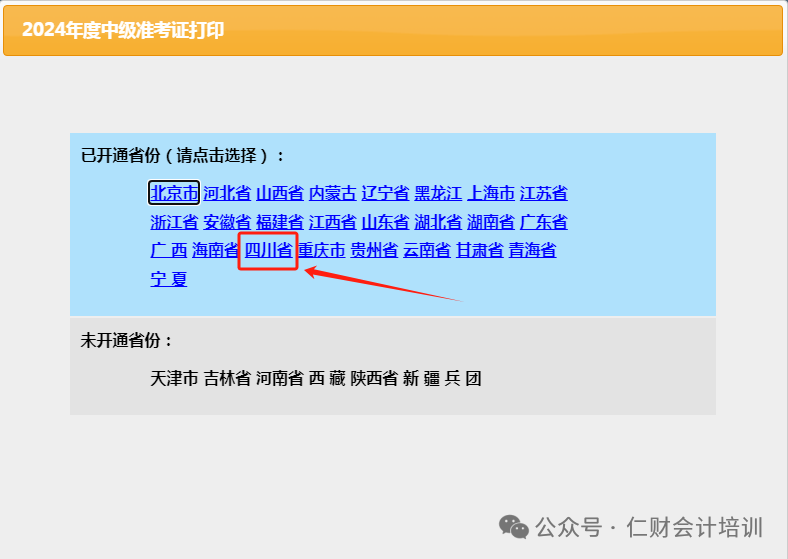Choose the 福建省 link
788x559 pixels.
tap(280, 222)
